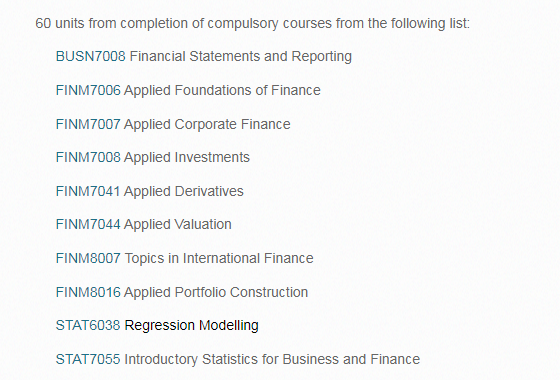Click Introductory Statistics for Business and Finance
The height and width of the screenshot is (380, 560).
272,359
